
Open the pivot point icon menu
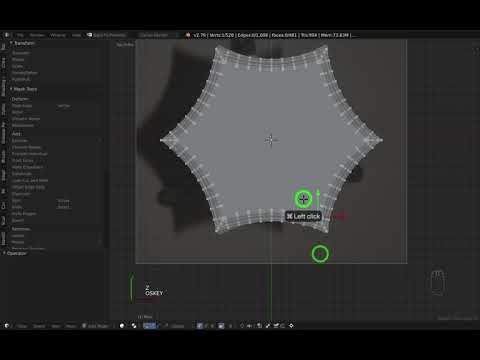134,326
